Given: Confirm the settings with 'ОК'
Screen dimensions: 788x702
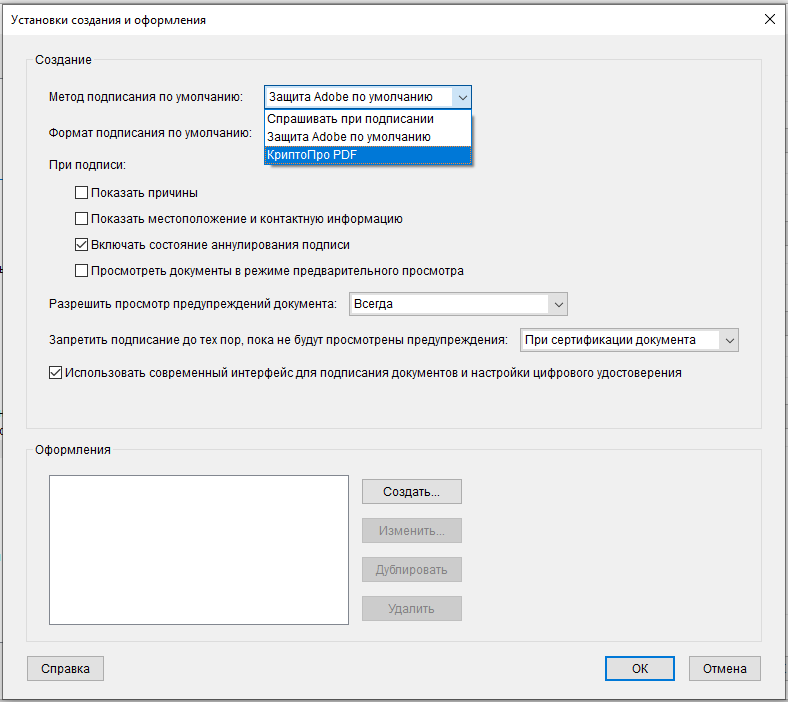Looking at the screenshot, I should tap(640, 669).
